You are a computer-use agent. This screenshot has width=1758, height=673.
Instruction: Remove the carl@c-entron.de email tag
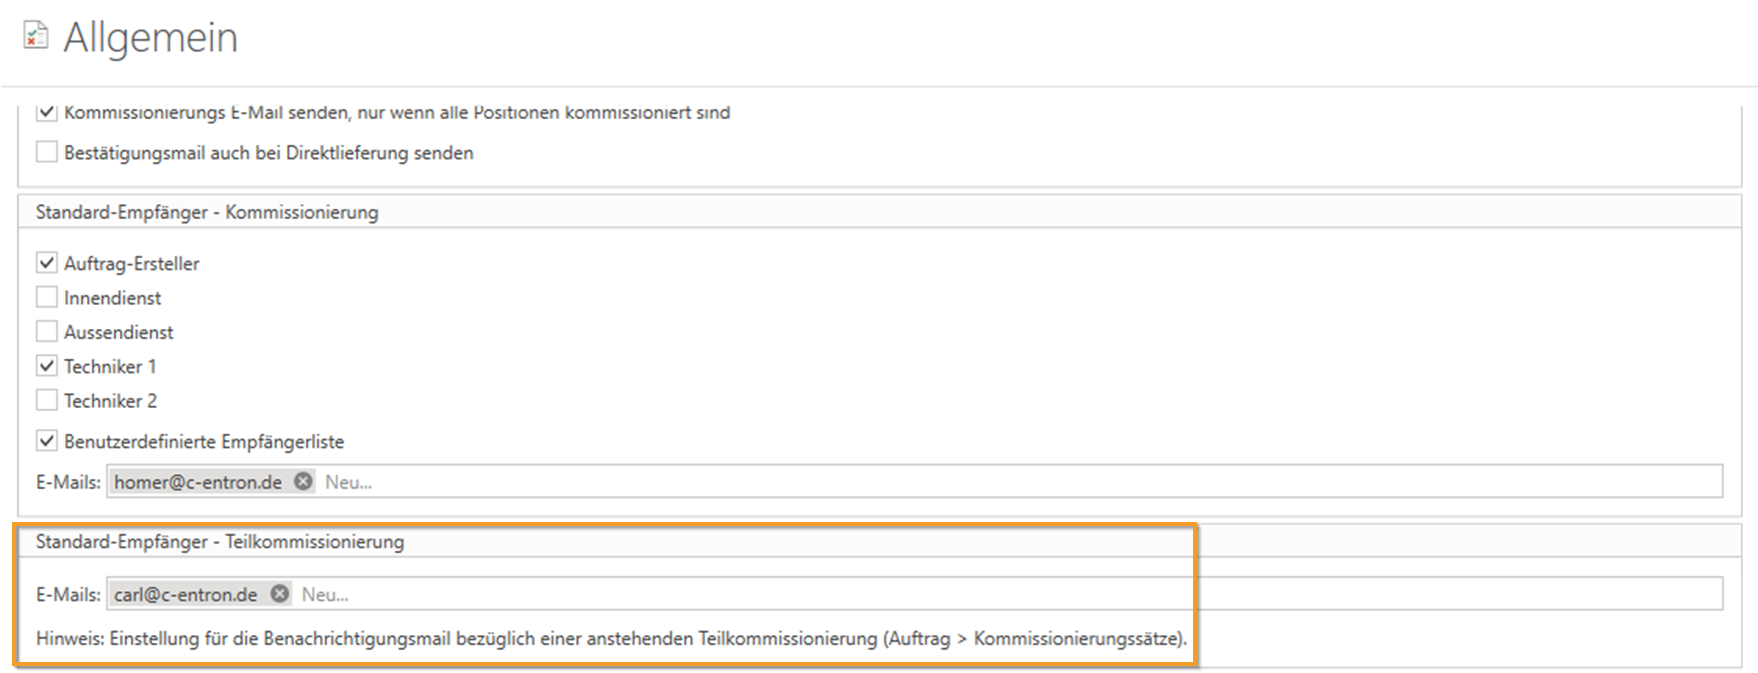point(280,594)
